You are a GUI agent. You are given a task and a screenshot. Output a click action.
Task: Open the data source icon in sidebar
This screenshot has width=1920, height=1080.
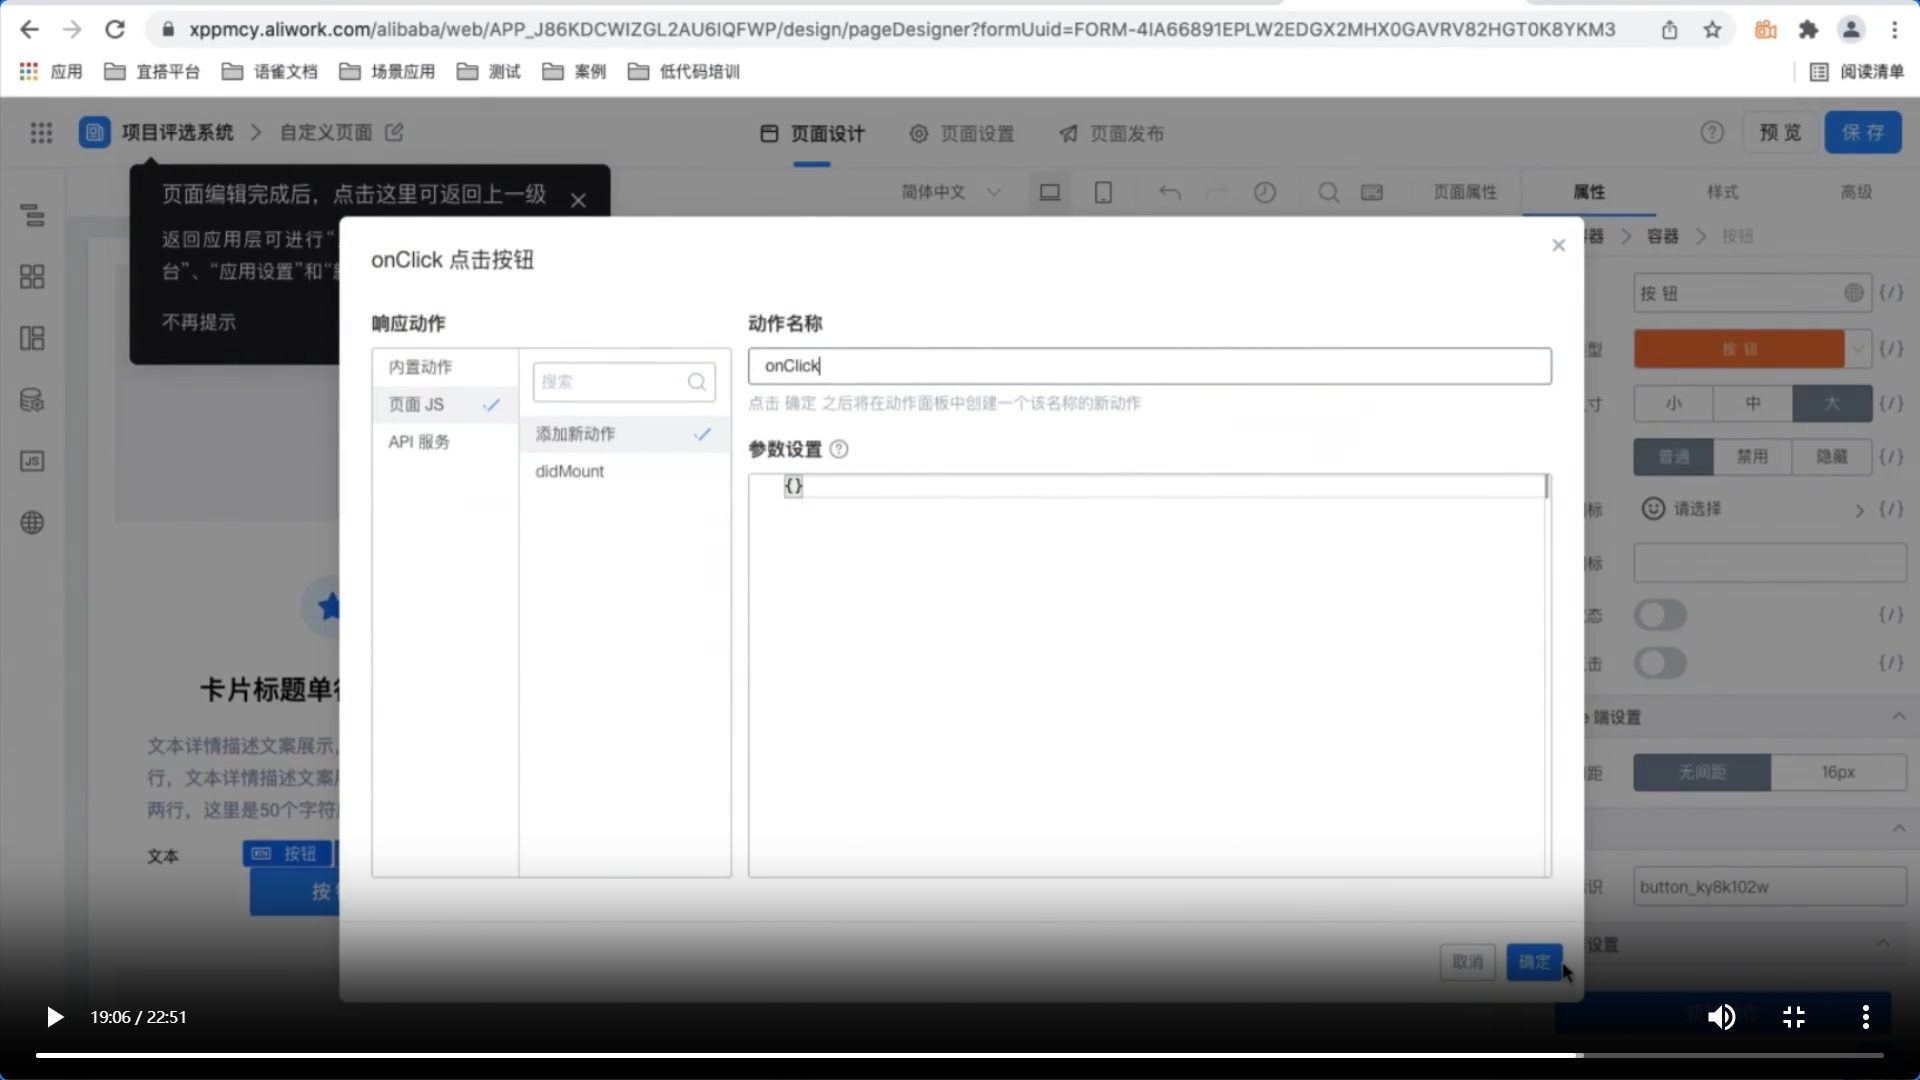32,400
